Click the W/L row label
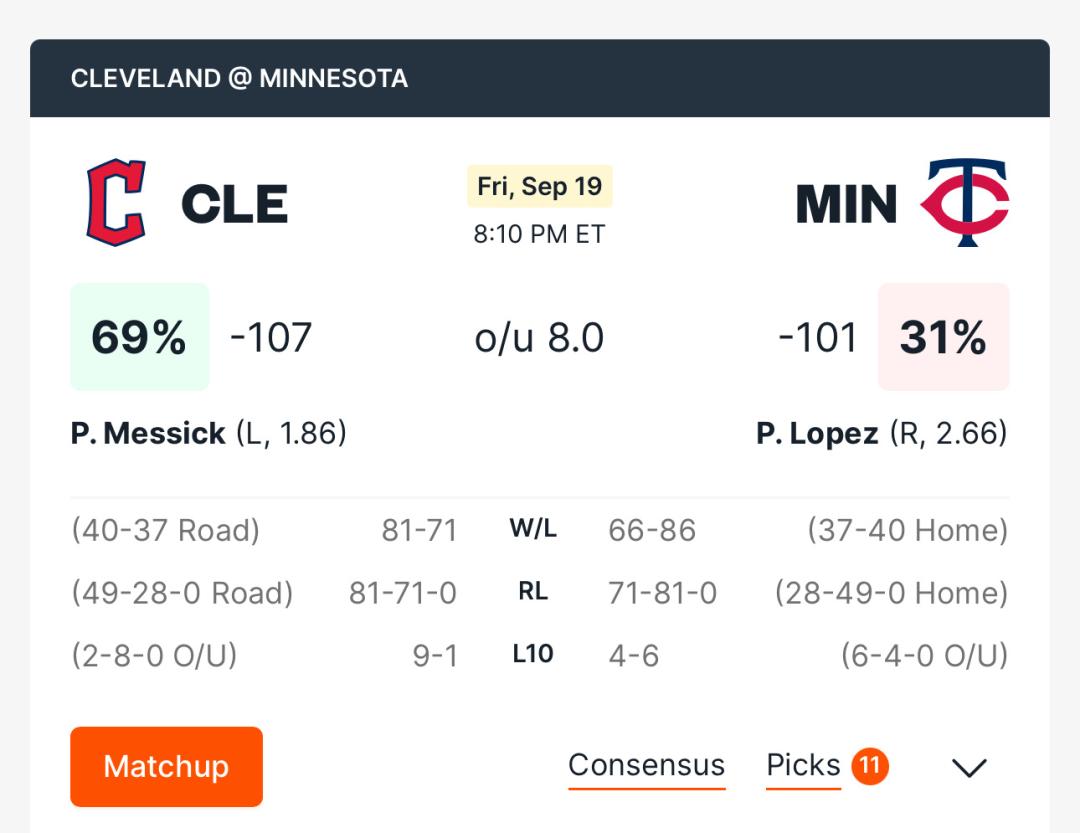 533,528
